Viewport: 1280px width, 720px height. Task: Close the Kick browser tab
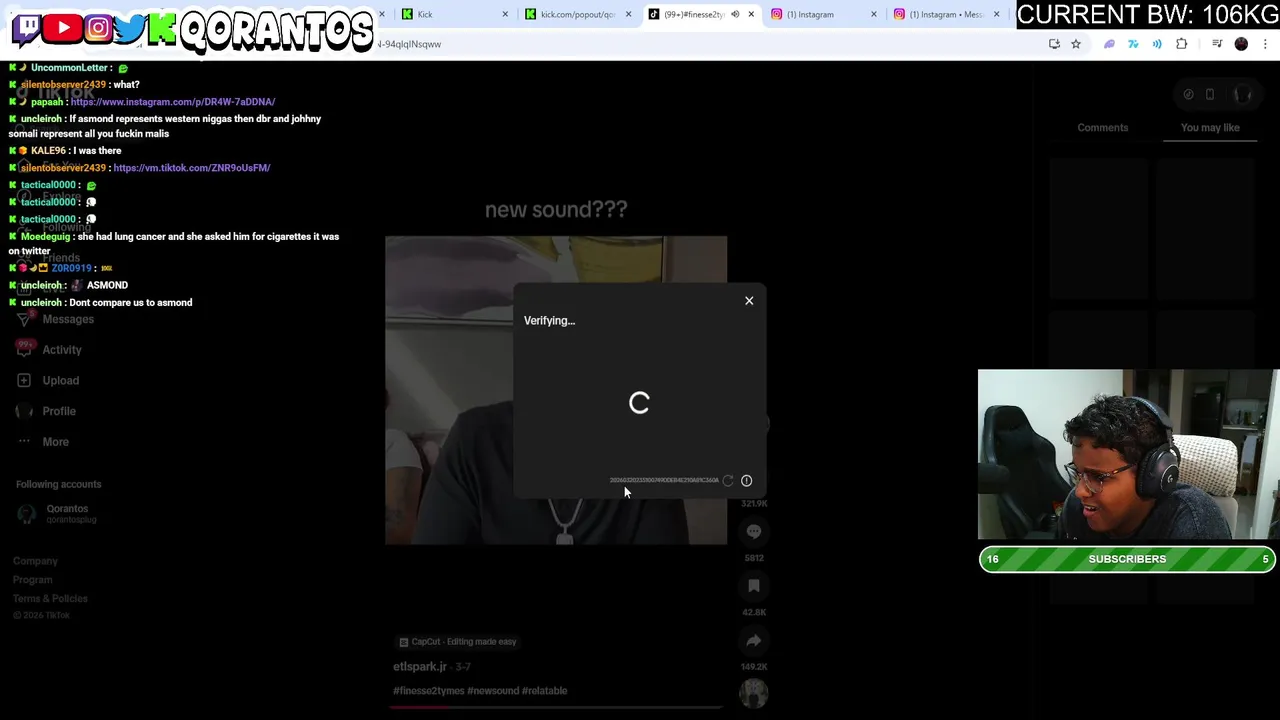tap(505, 14)
